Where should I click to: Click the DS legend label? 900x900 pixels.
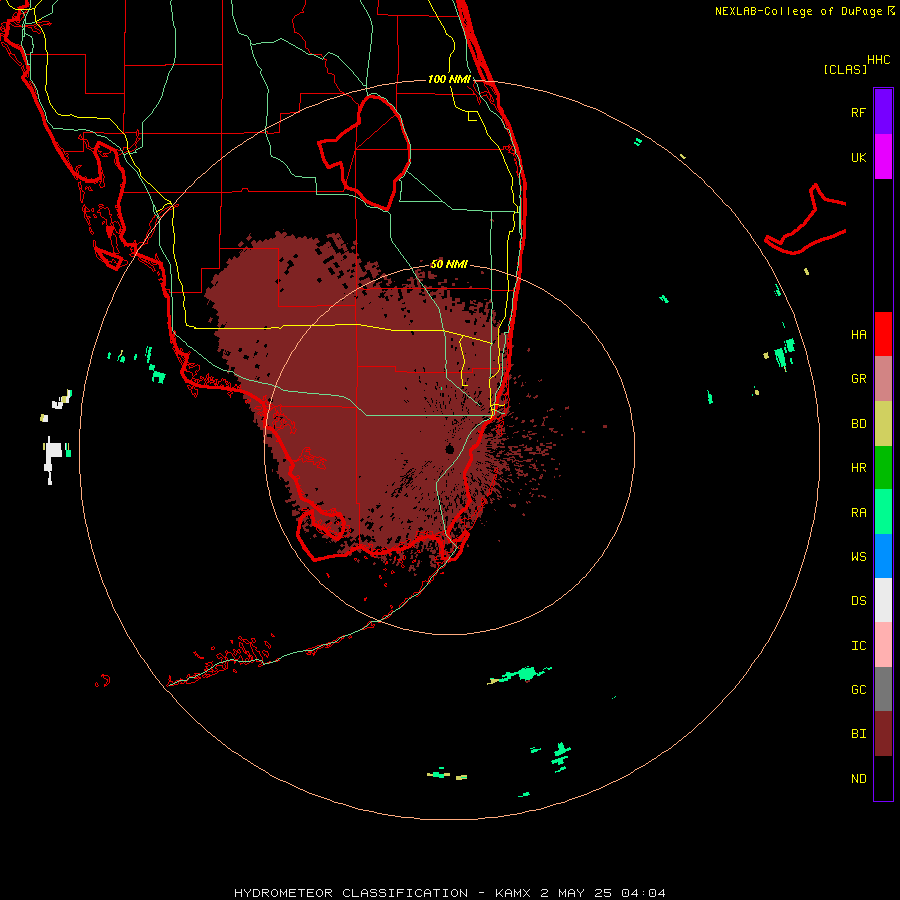click(x=858, y=601)
